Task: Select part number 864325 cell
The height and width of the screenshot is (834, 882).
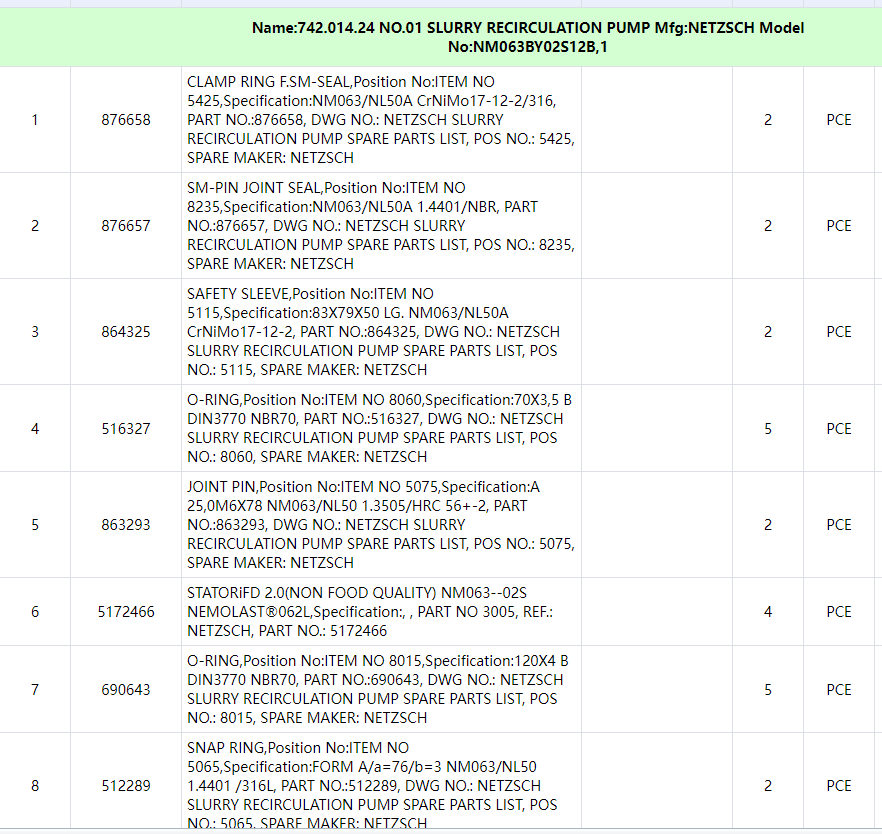Action: (126, 332)
